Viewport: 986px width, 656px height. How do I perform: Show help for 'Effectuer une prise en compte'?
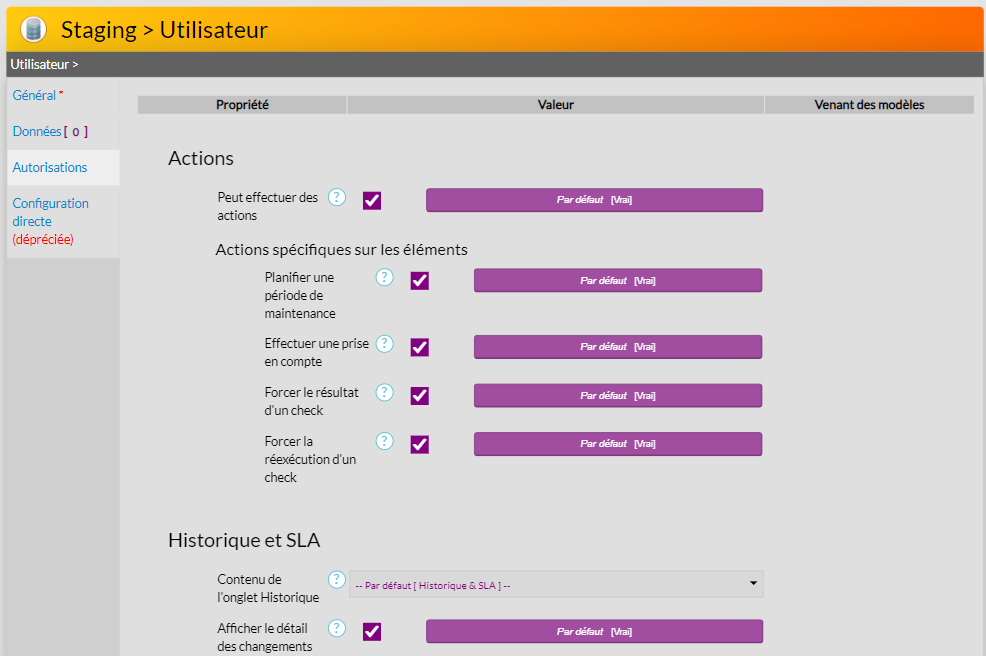(x=384, y=344)
